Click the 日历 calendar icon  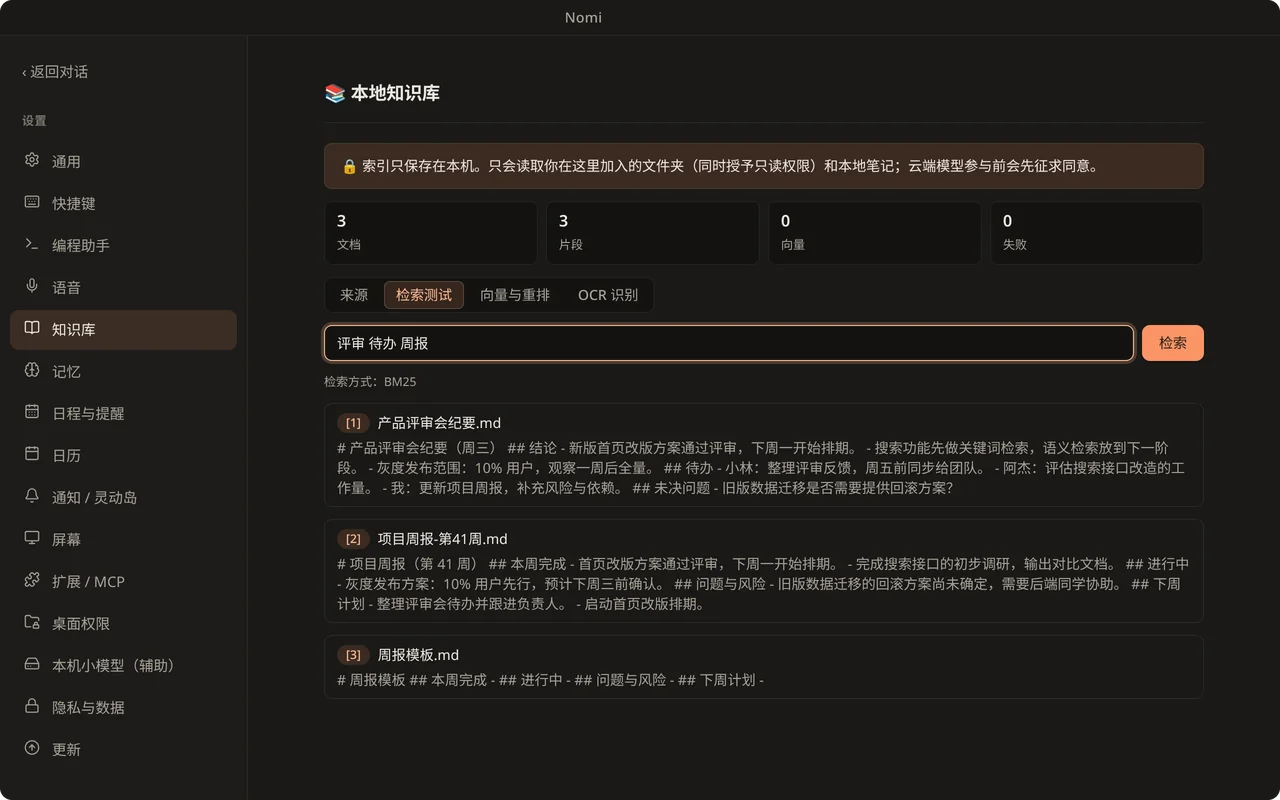pos(32,455)
